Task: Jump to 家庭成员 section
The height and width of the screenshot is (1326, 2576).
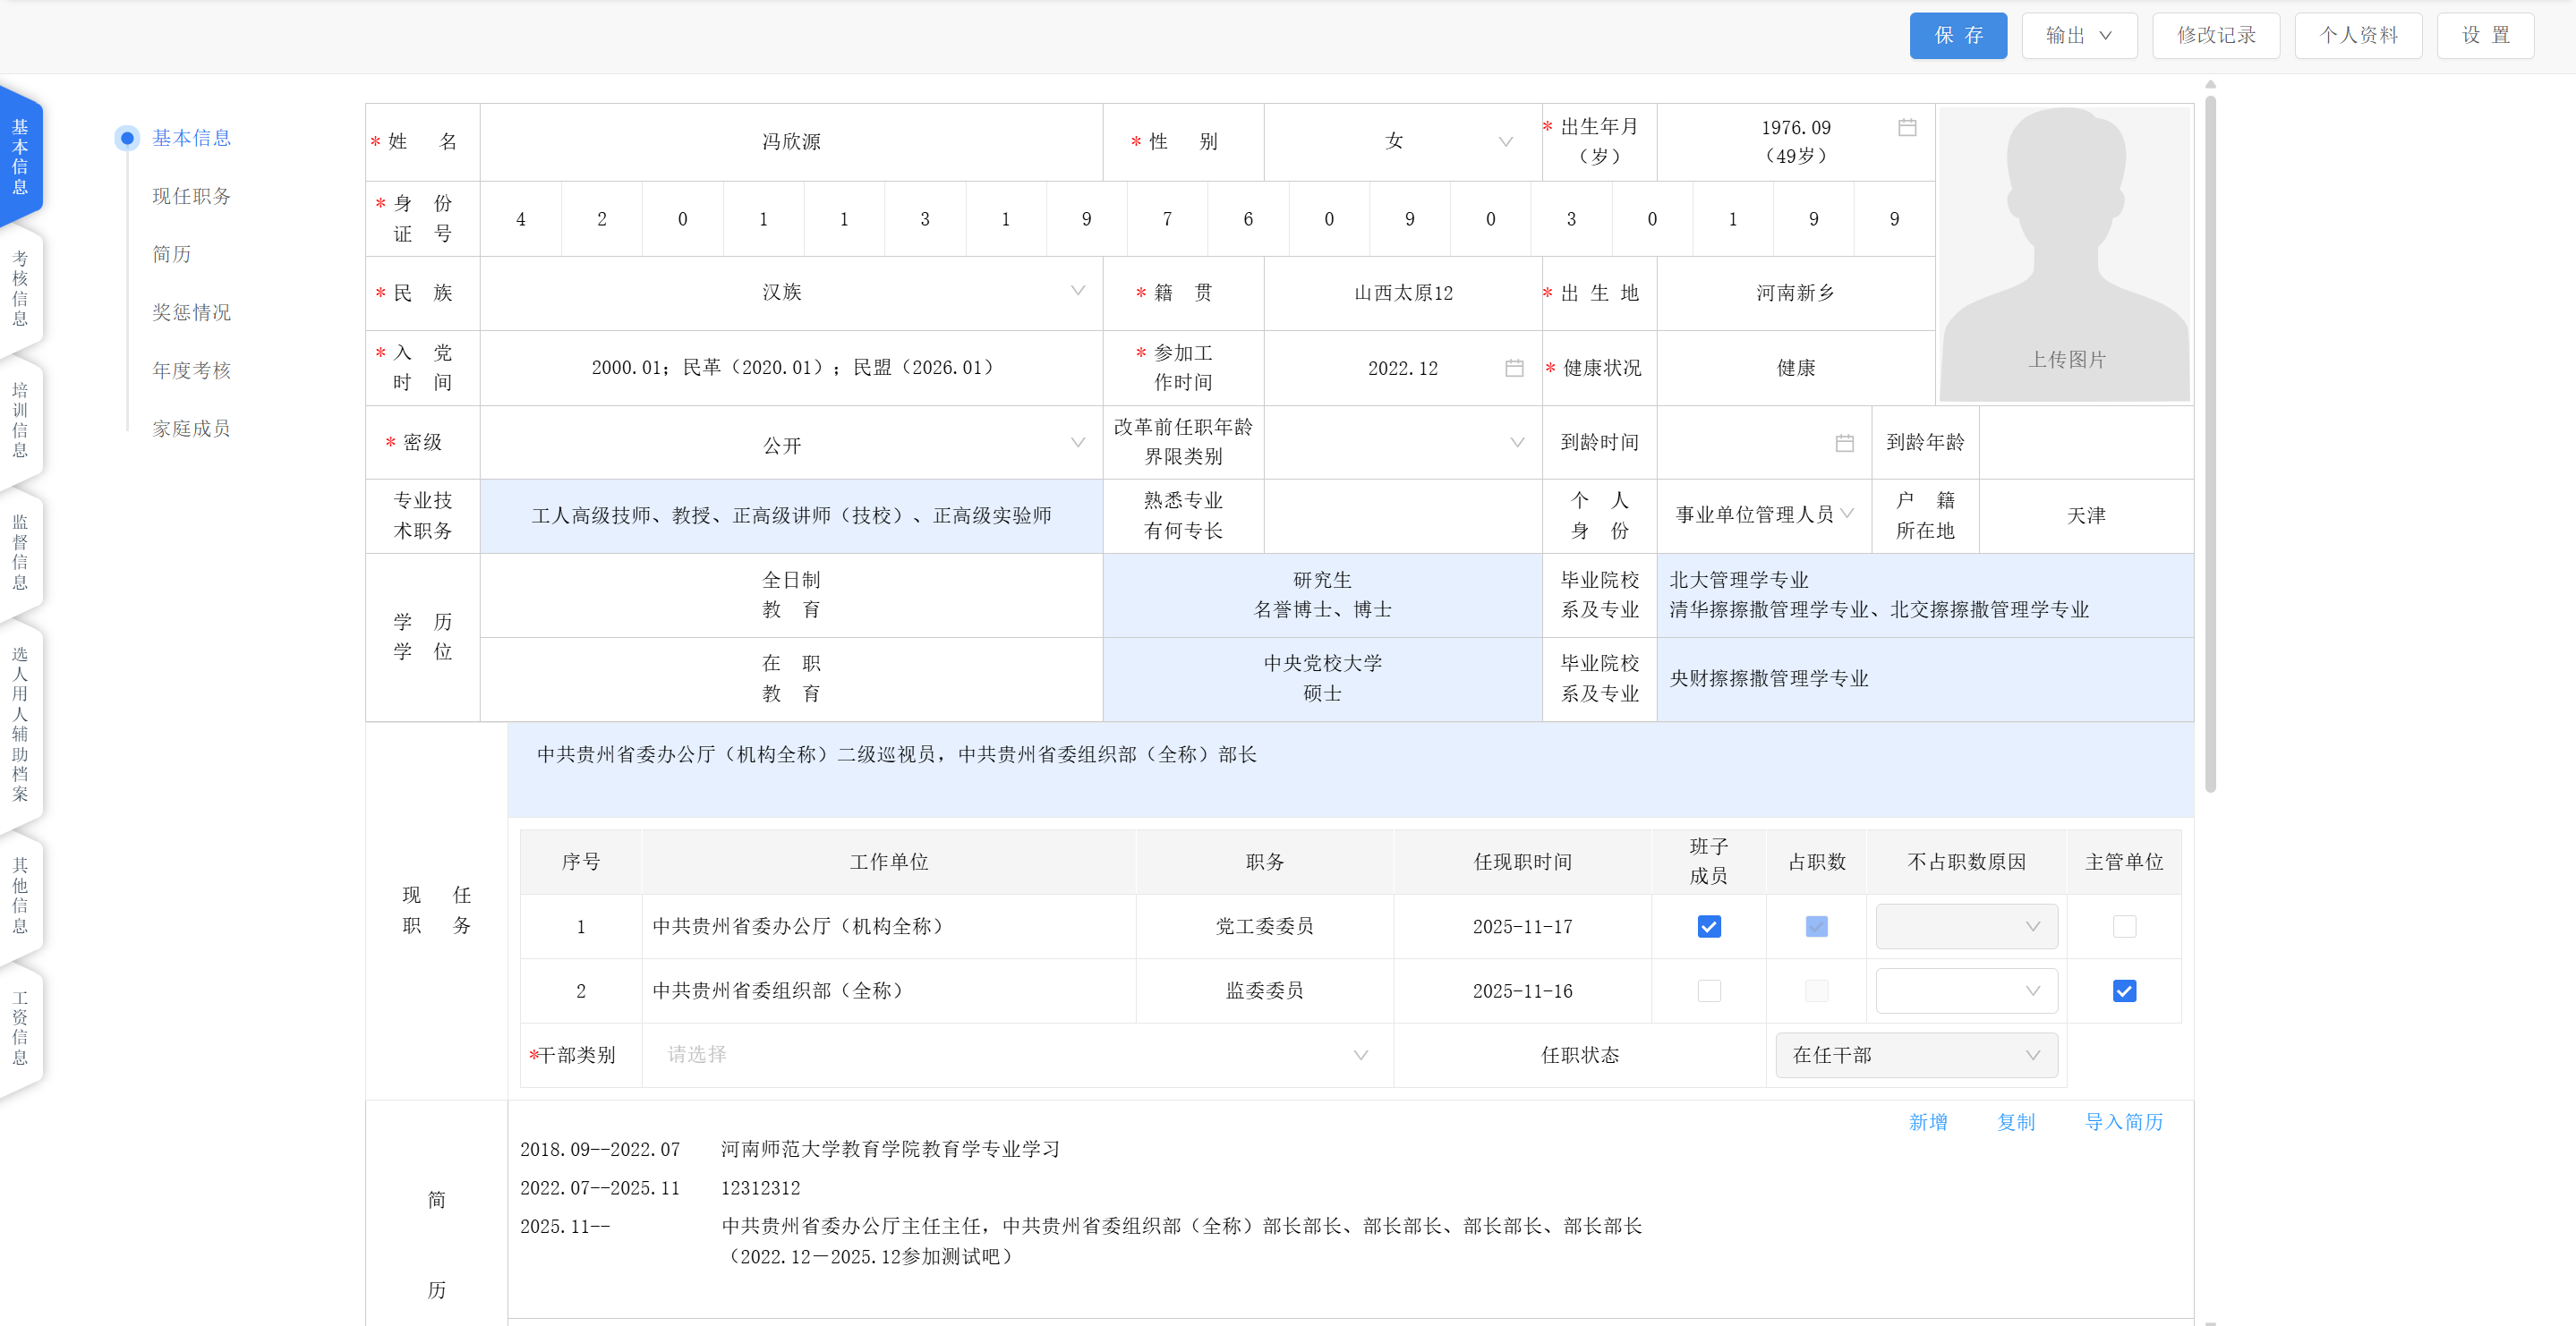Action: click(191, 428)
